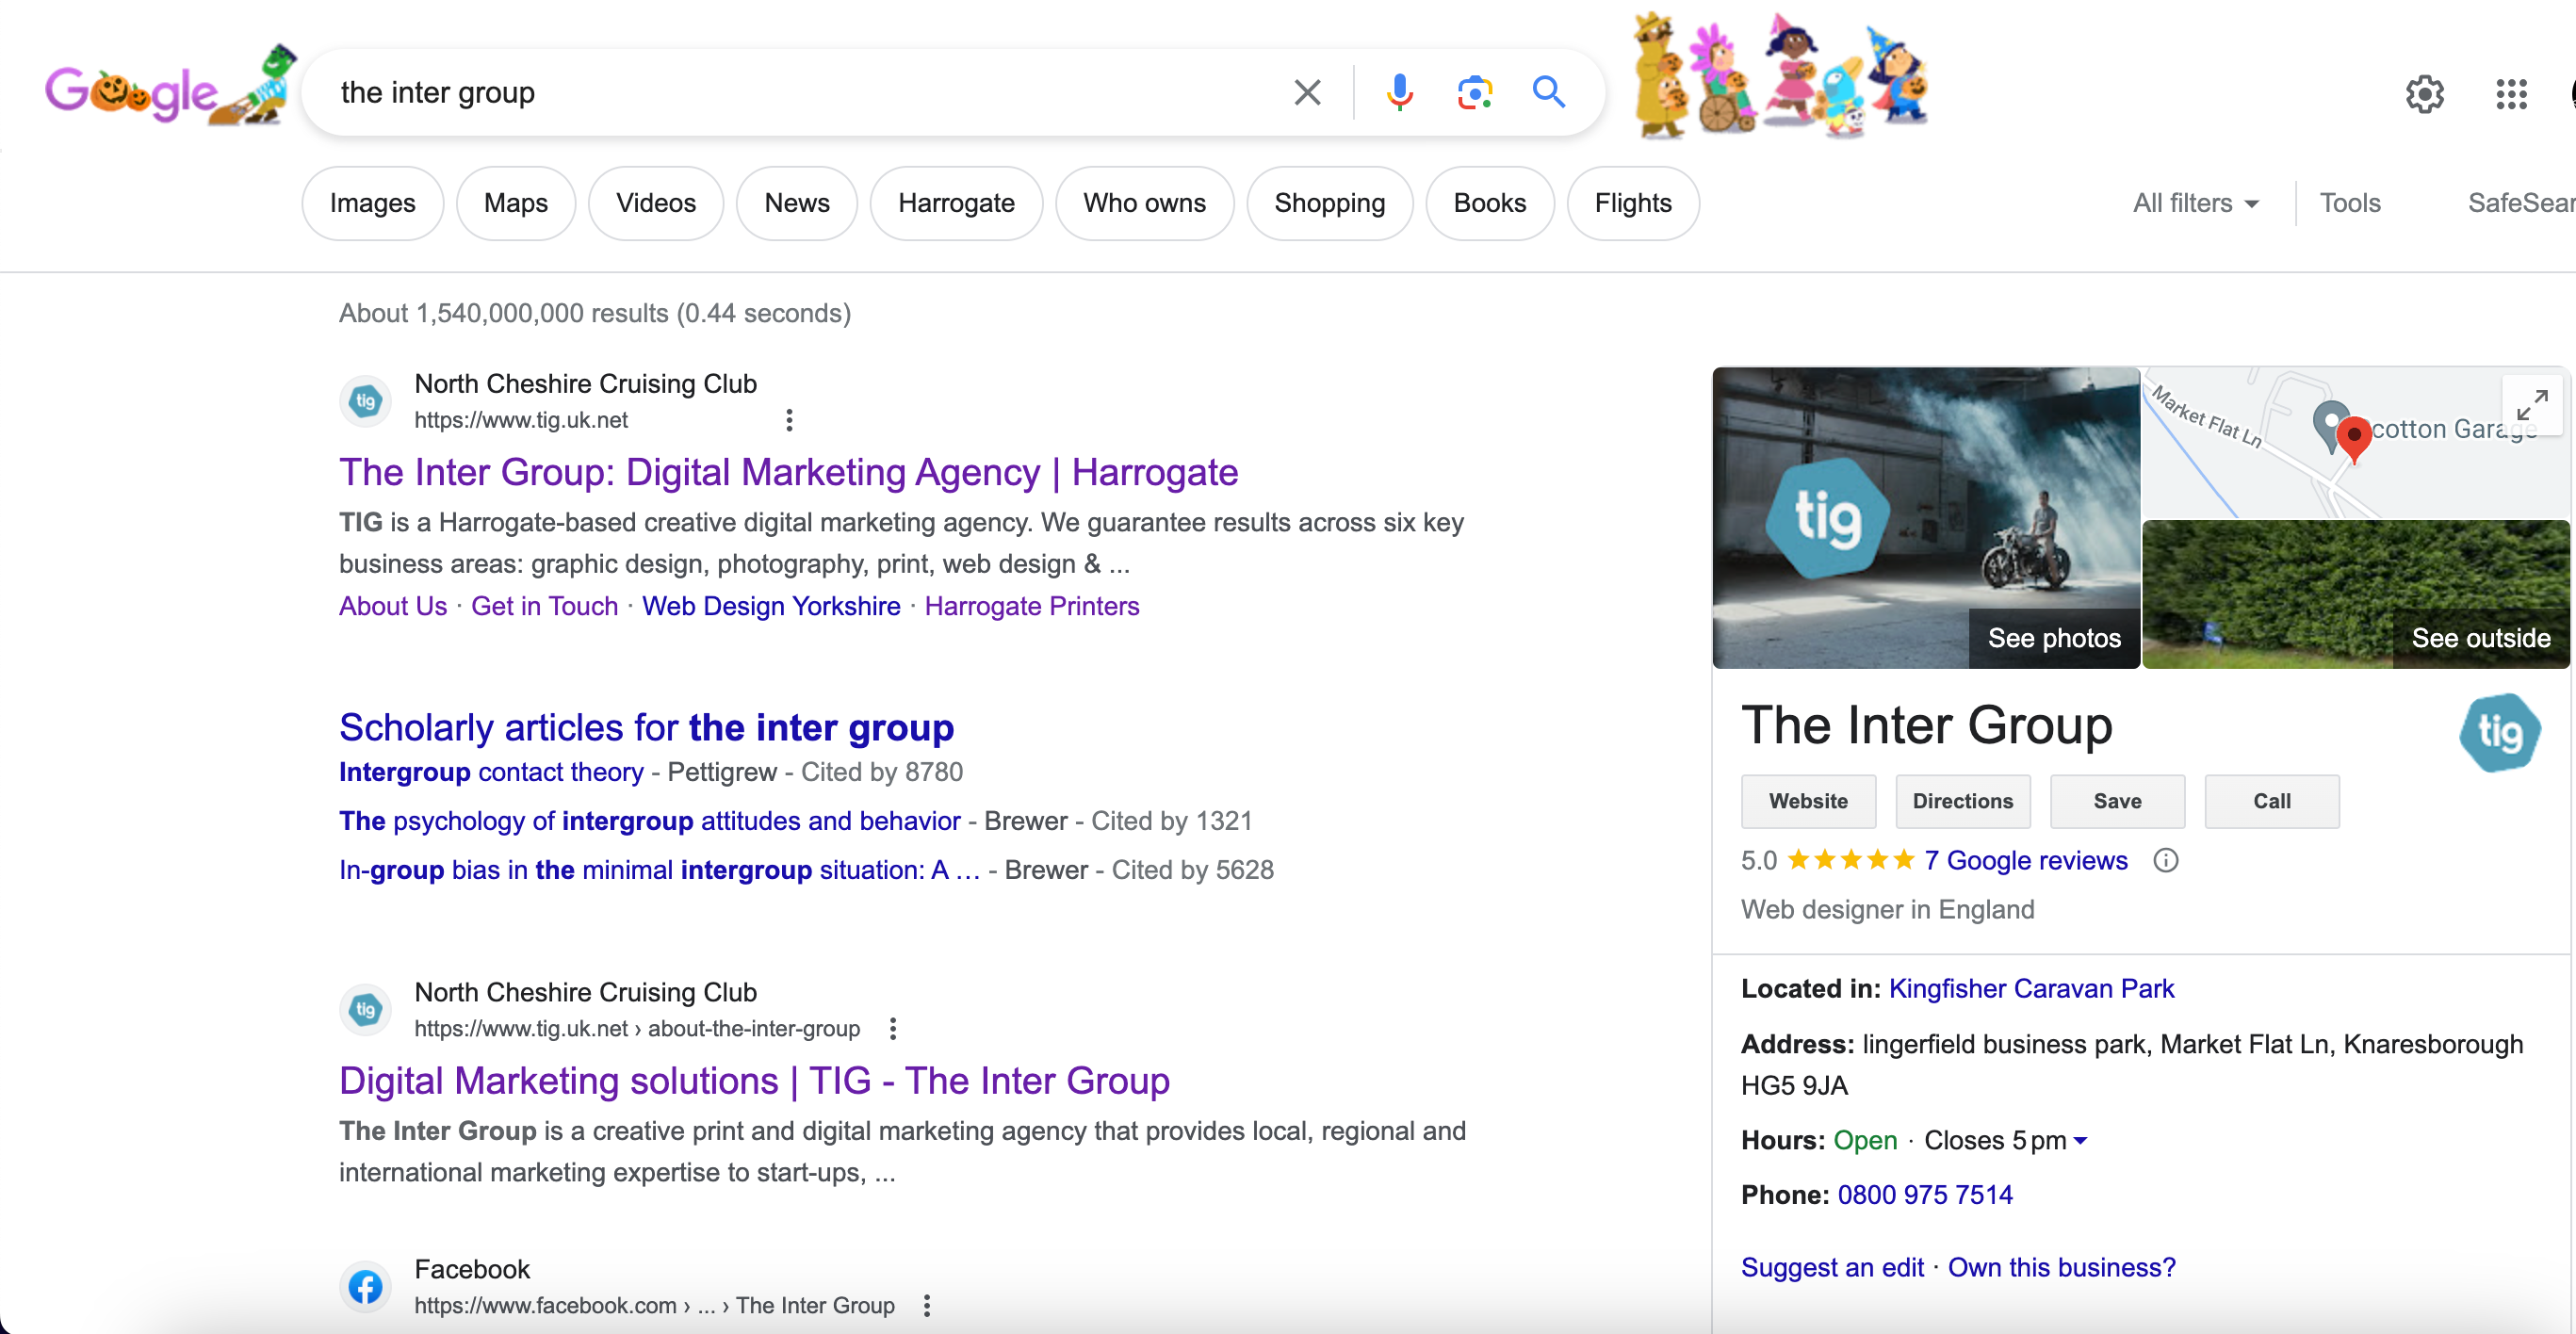Click the 'Cited by 8780' text

881,772
